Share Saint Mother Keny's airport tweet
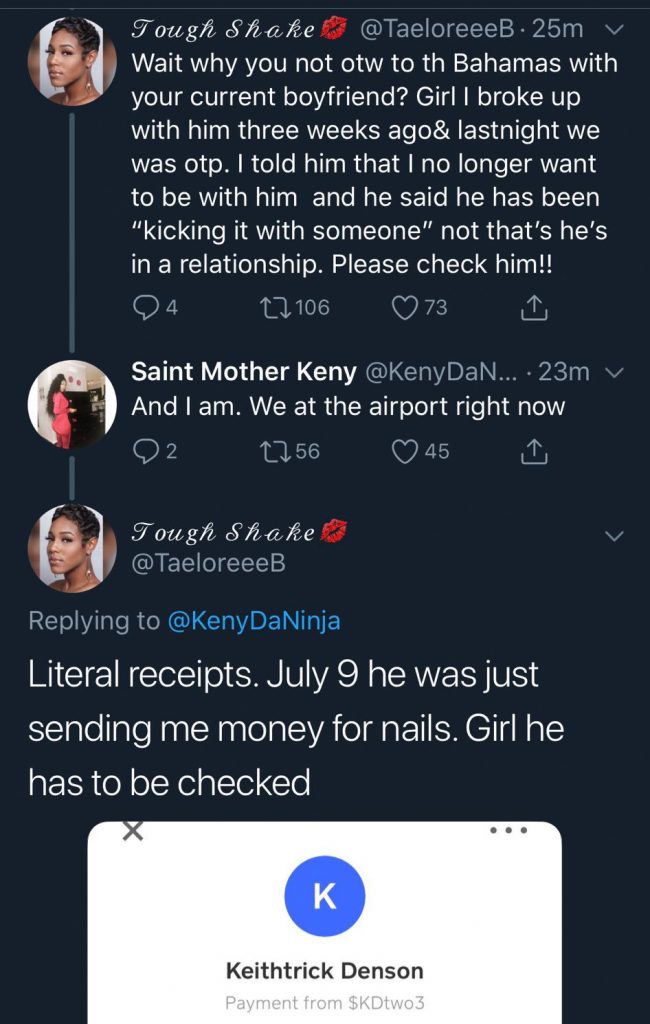The height and width of the screenshot is (1024, 650). pos(535,452)
